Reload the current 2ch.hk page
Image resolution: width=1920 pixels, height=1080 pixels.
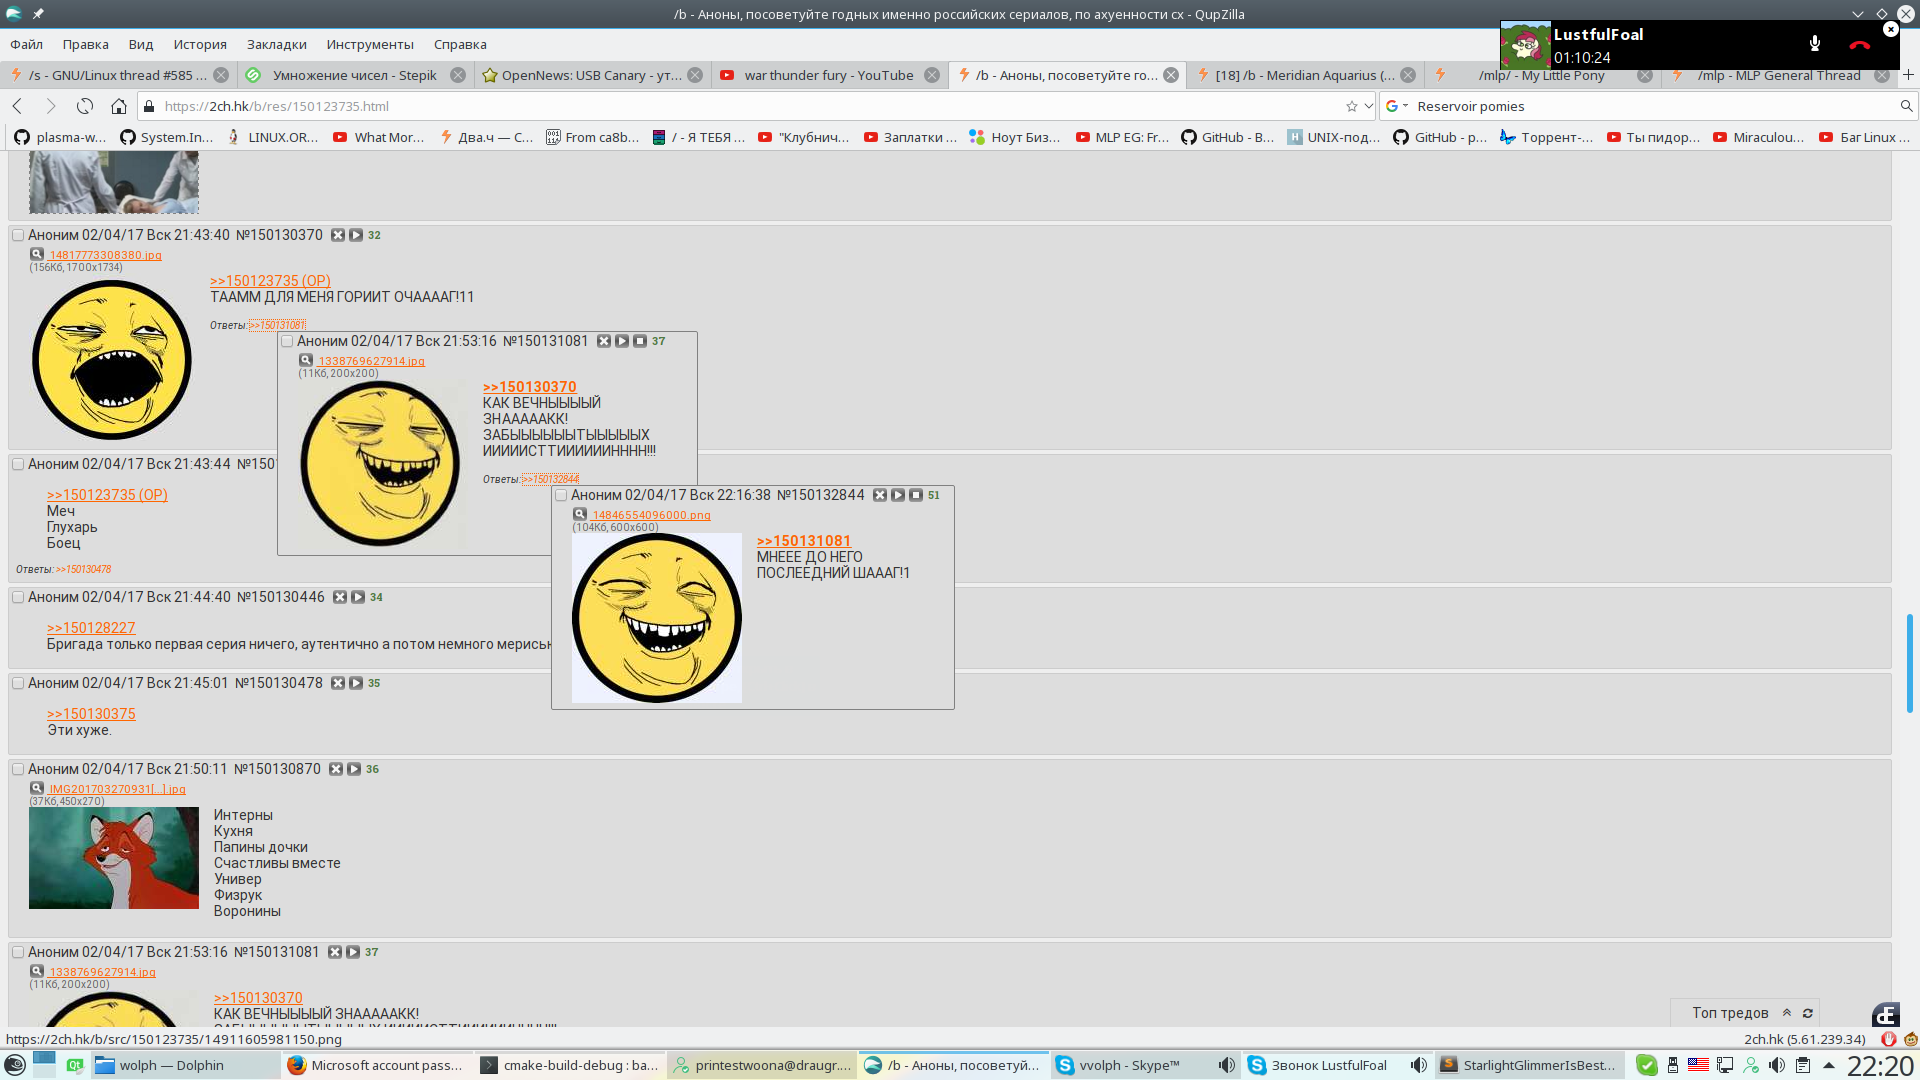coord(85,106)
